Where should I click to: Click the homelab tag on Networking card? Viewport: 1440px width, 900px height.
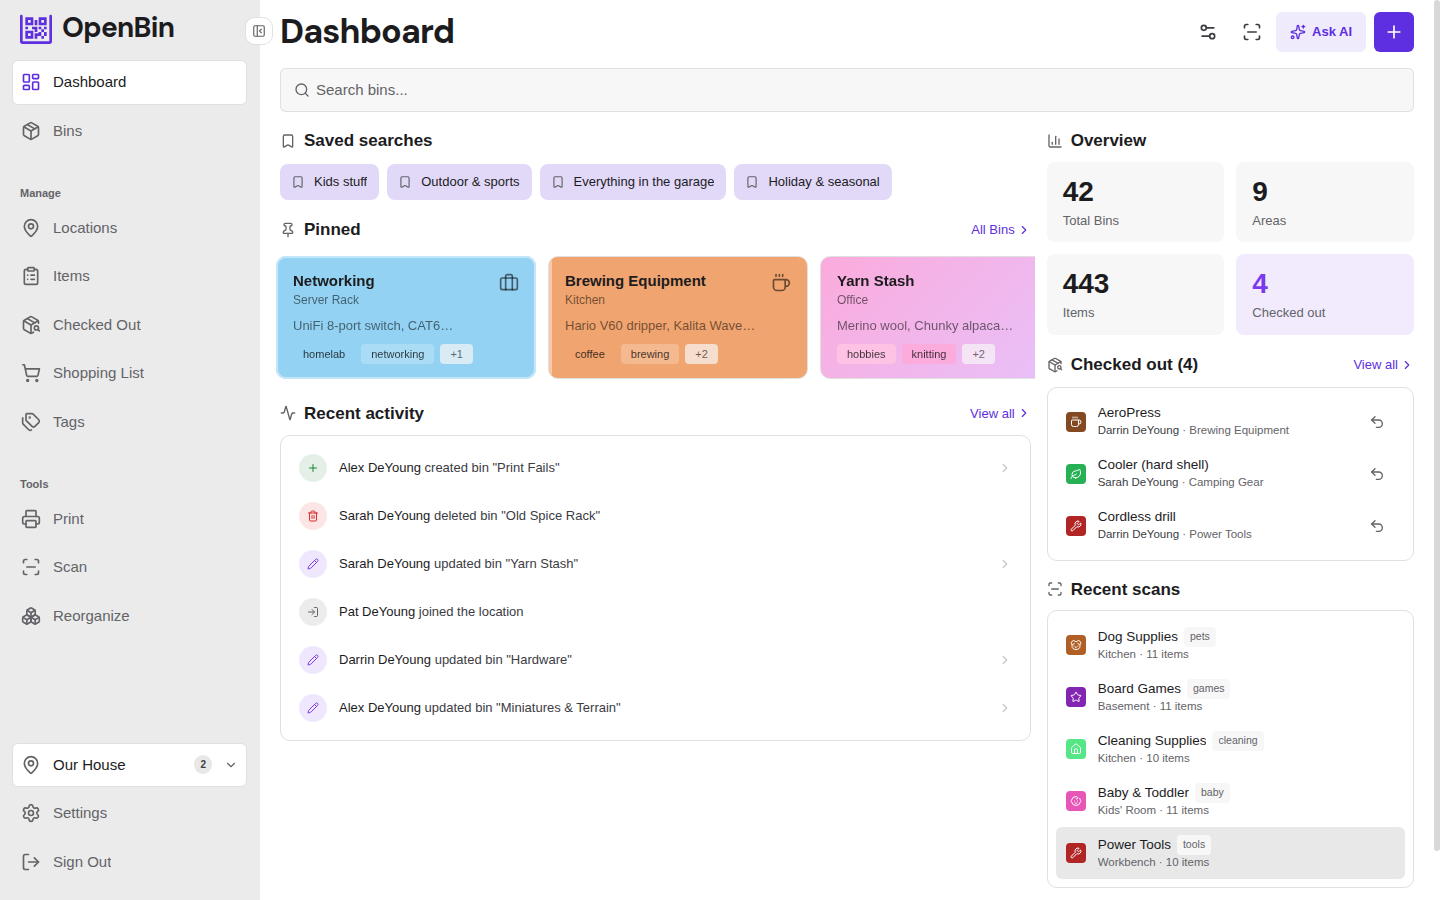[324, 354]
